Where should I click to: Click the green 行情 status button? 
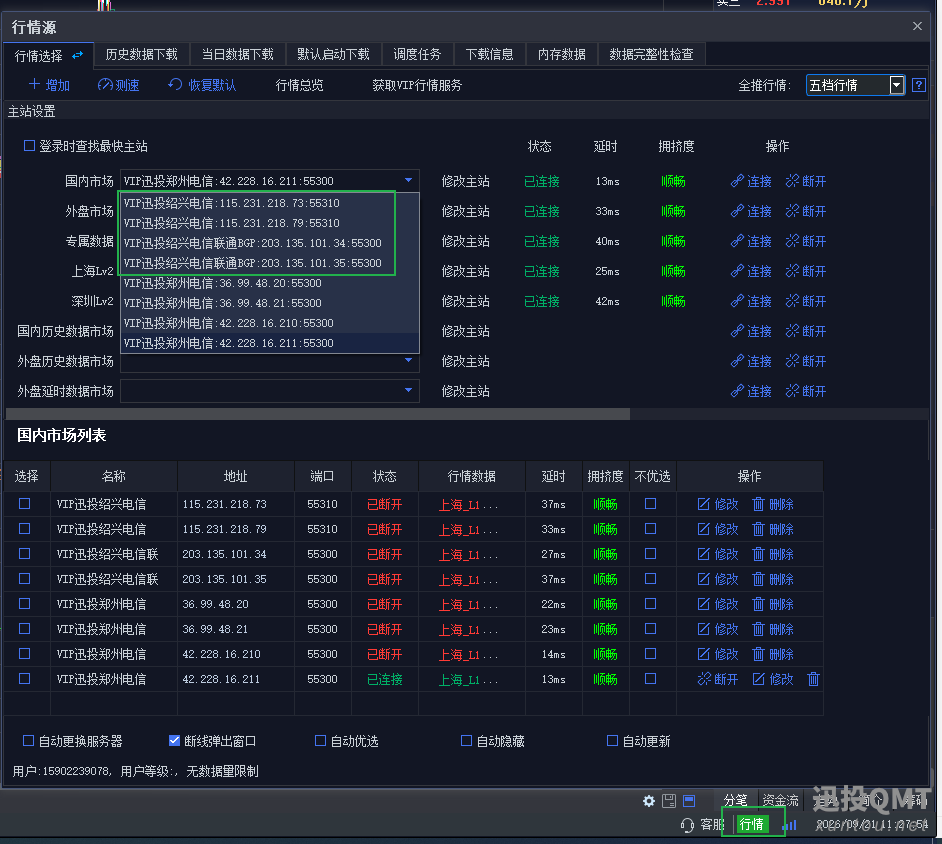[x=752, y=824]
